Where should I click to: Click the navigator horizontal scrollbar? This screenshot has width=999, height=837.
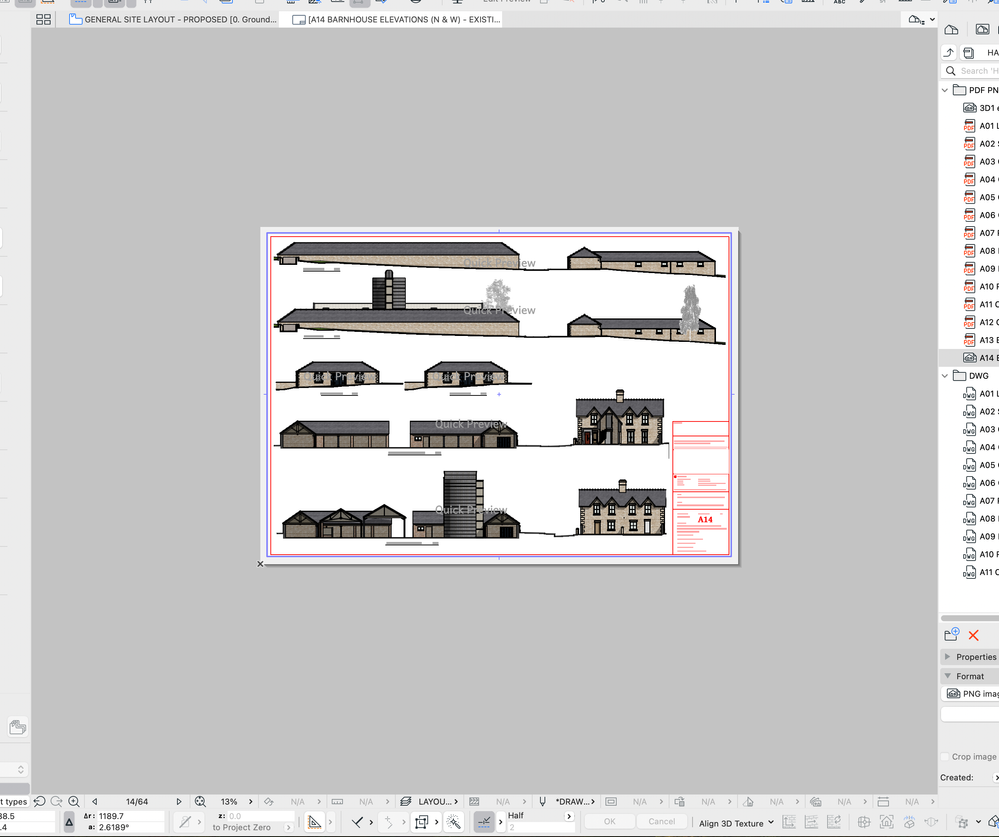(x=970, y=618)
